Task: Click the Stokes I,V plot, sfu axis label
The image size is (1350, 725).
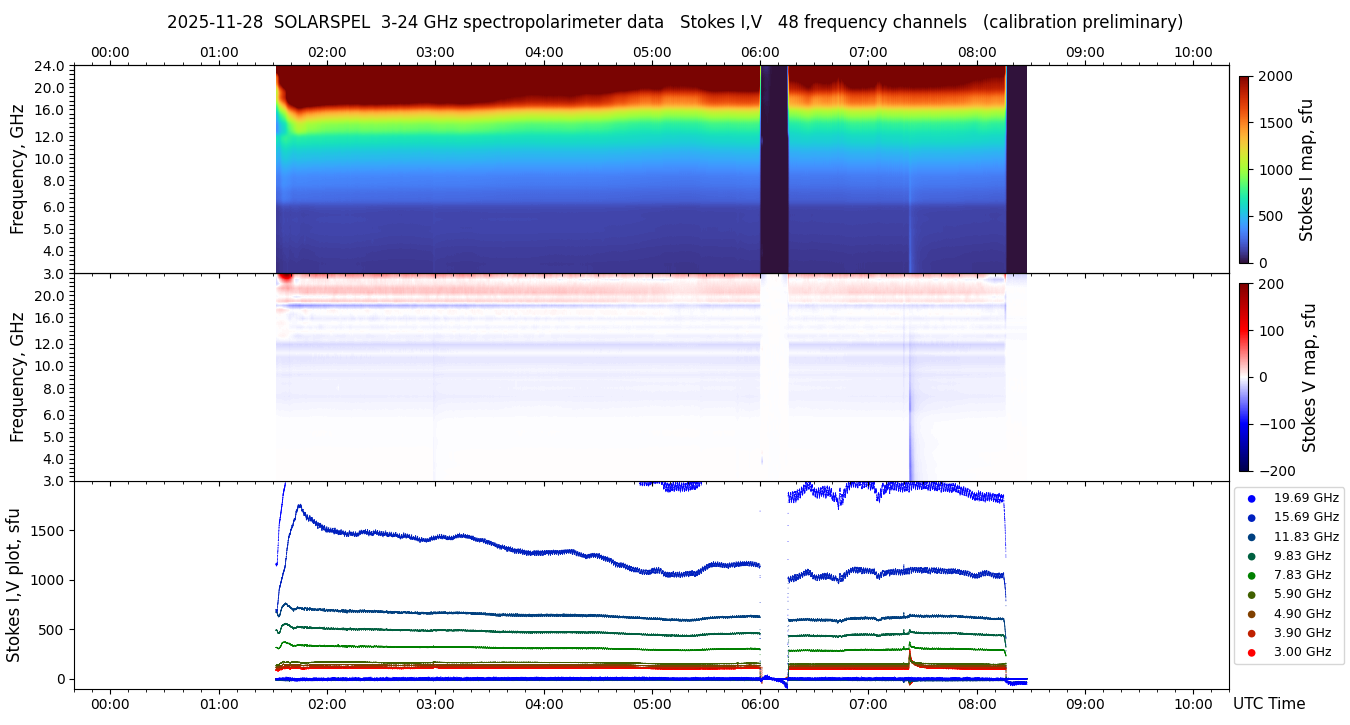Action: 14,585
